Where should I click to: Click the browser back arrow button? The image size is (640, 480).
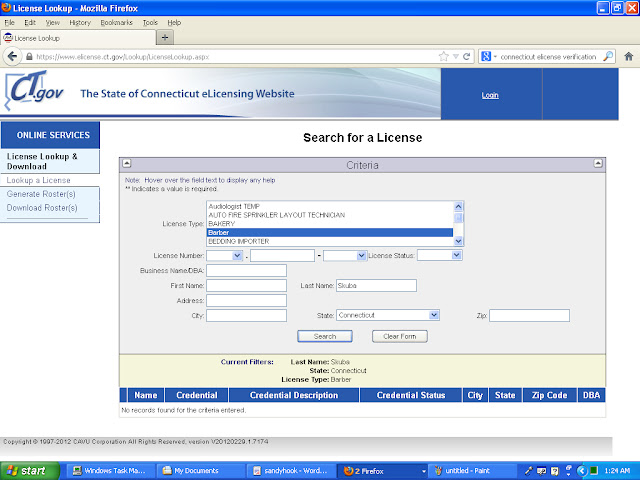pos(12,56)
